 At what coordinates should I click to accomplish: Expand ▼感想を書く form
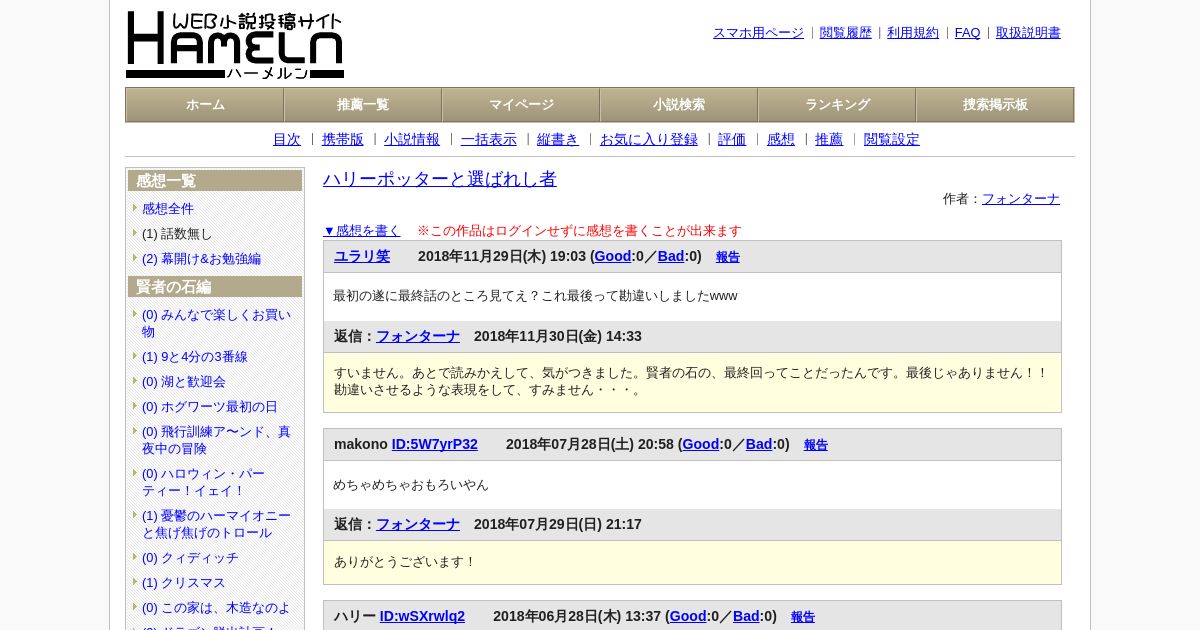click(x=362, y=231)
